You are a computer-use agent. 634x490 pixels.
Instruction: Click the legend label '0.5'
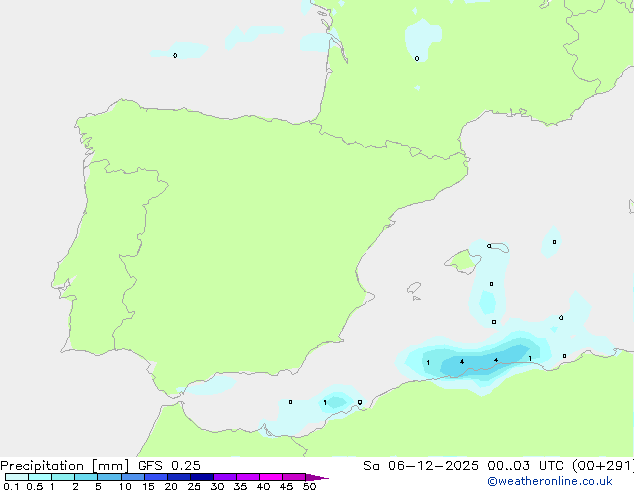tap(34, 486)
